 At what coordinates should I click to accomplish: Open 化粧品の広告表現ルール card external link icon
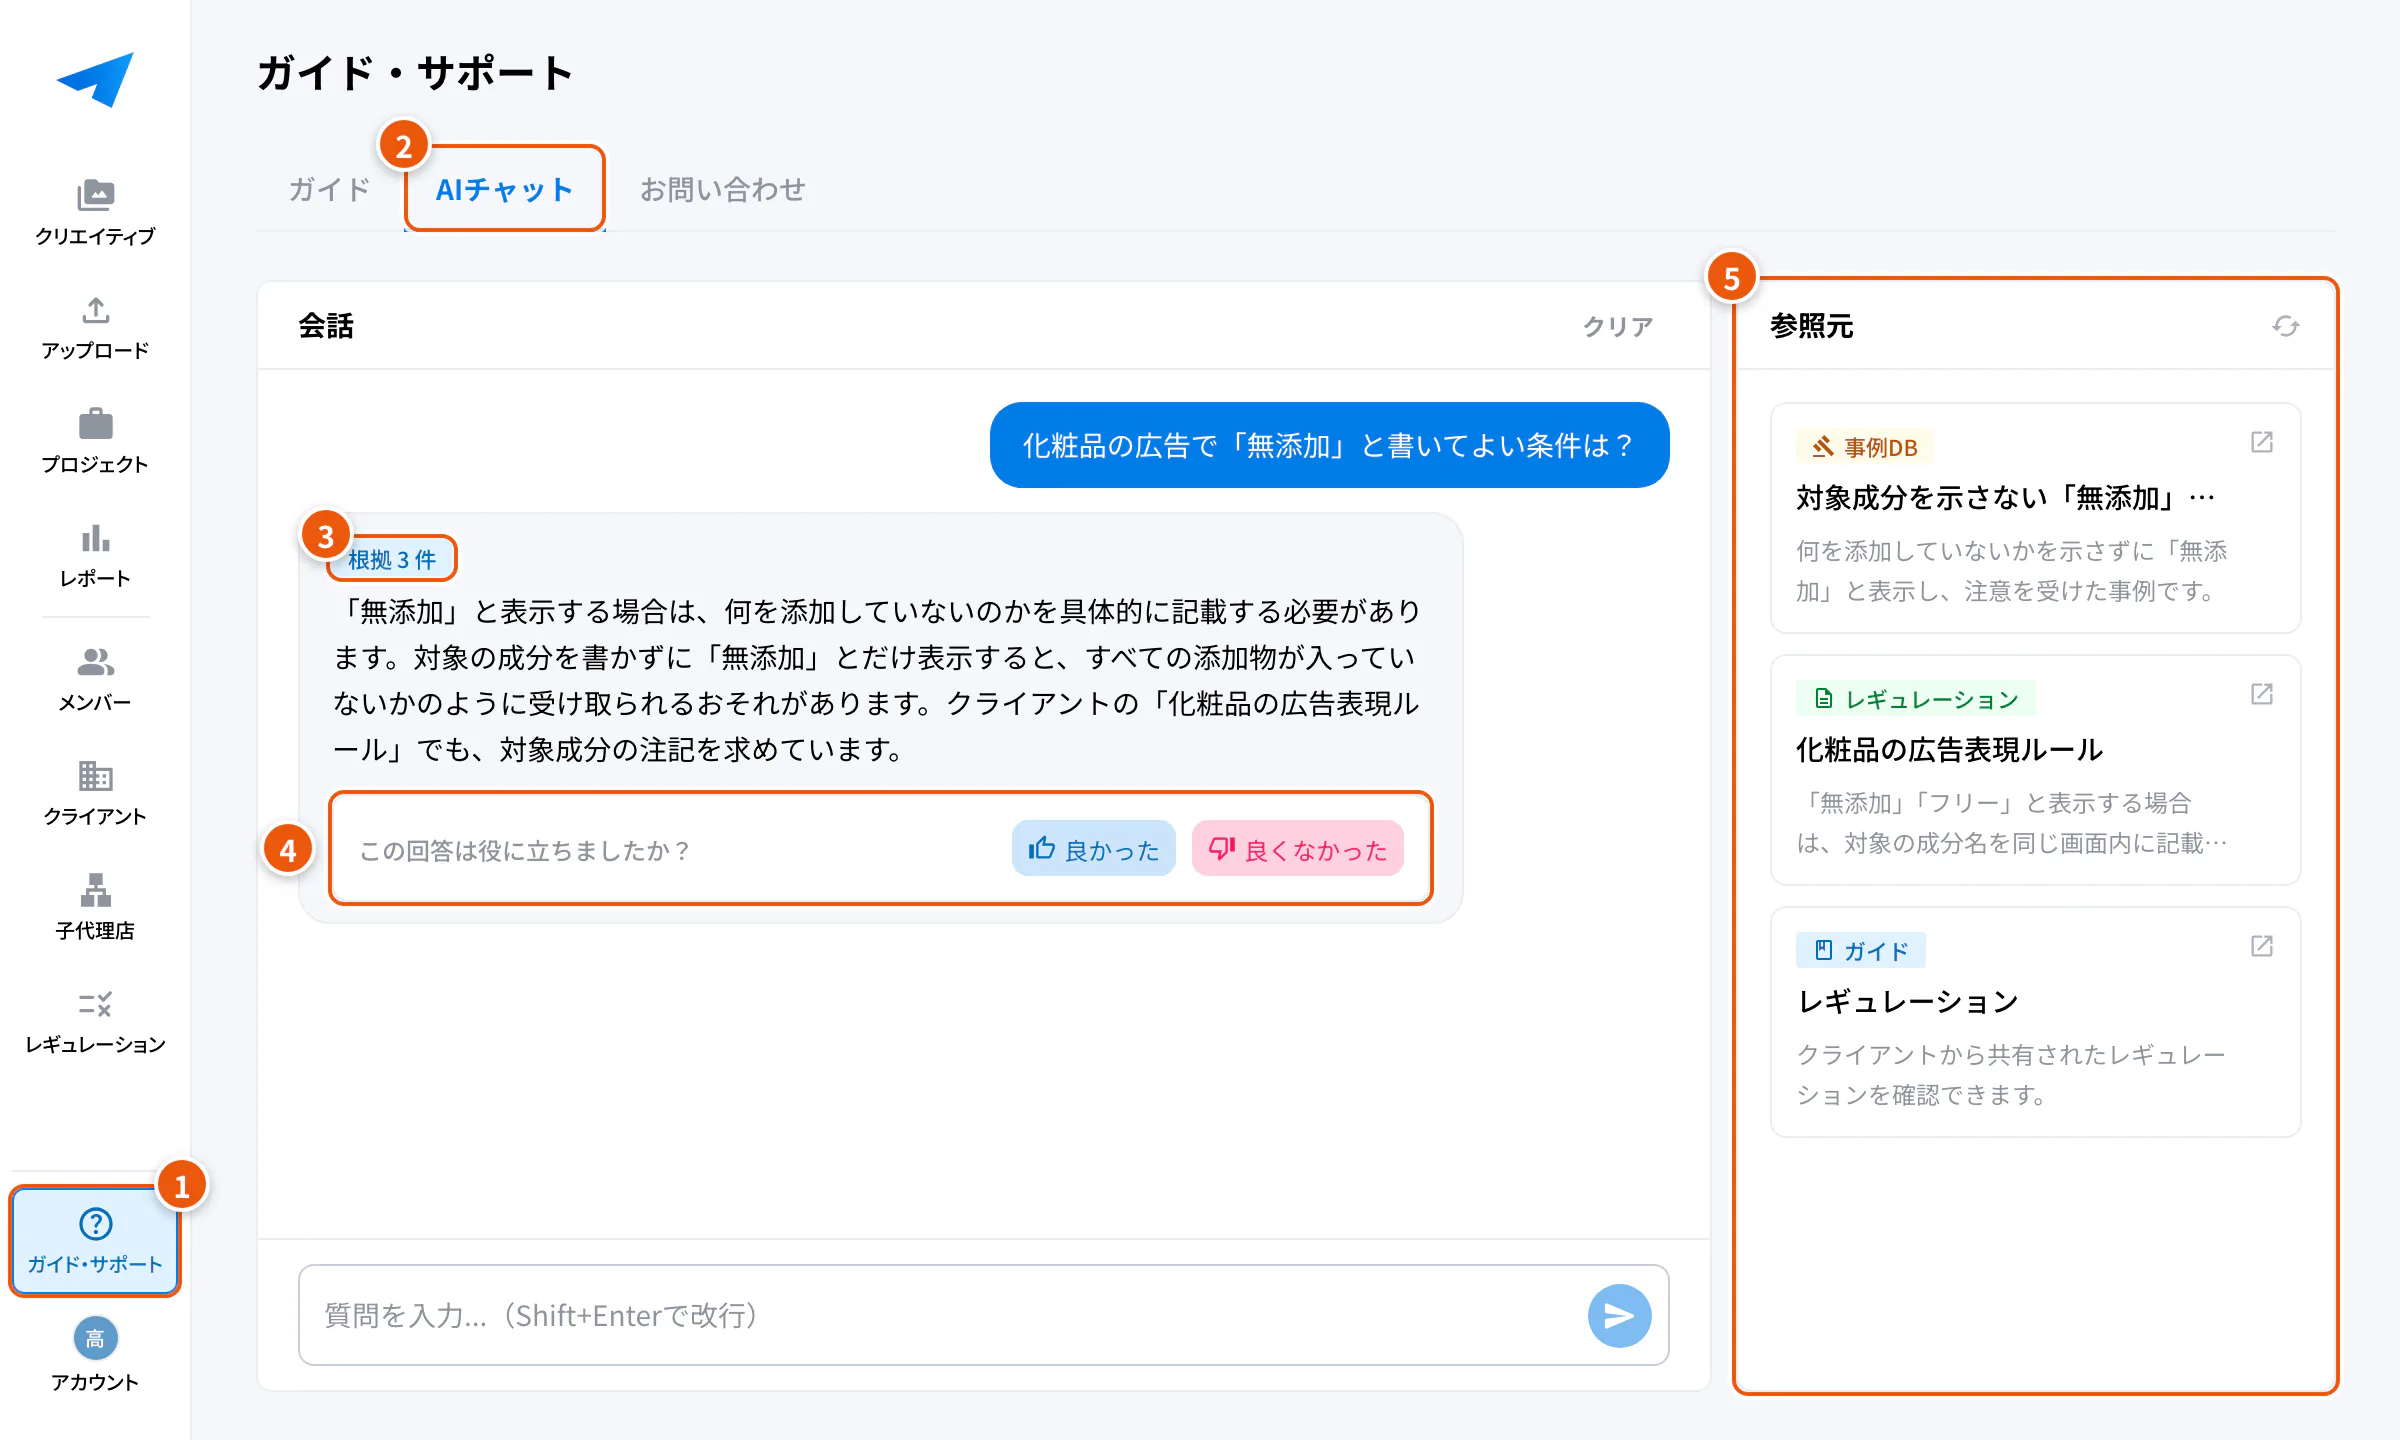pos(2262,694)
